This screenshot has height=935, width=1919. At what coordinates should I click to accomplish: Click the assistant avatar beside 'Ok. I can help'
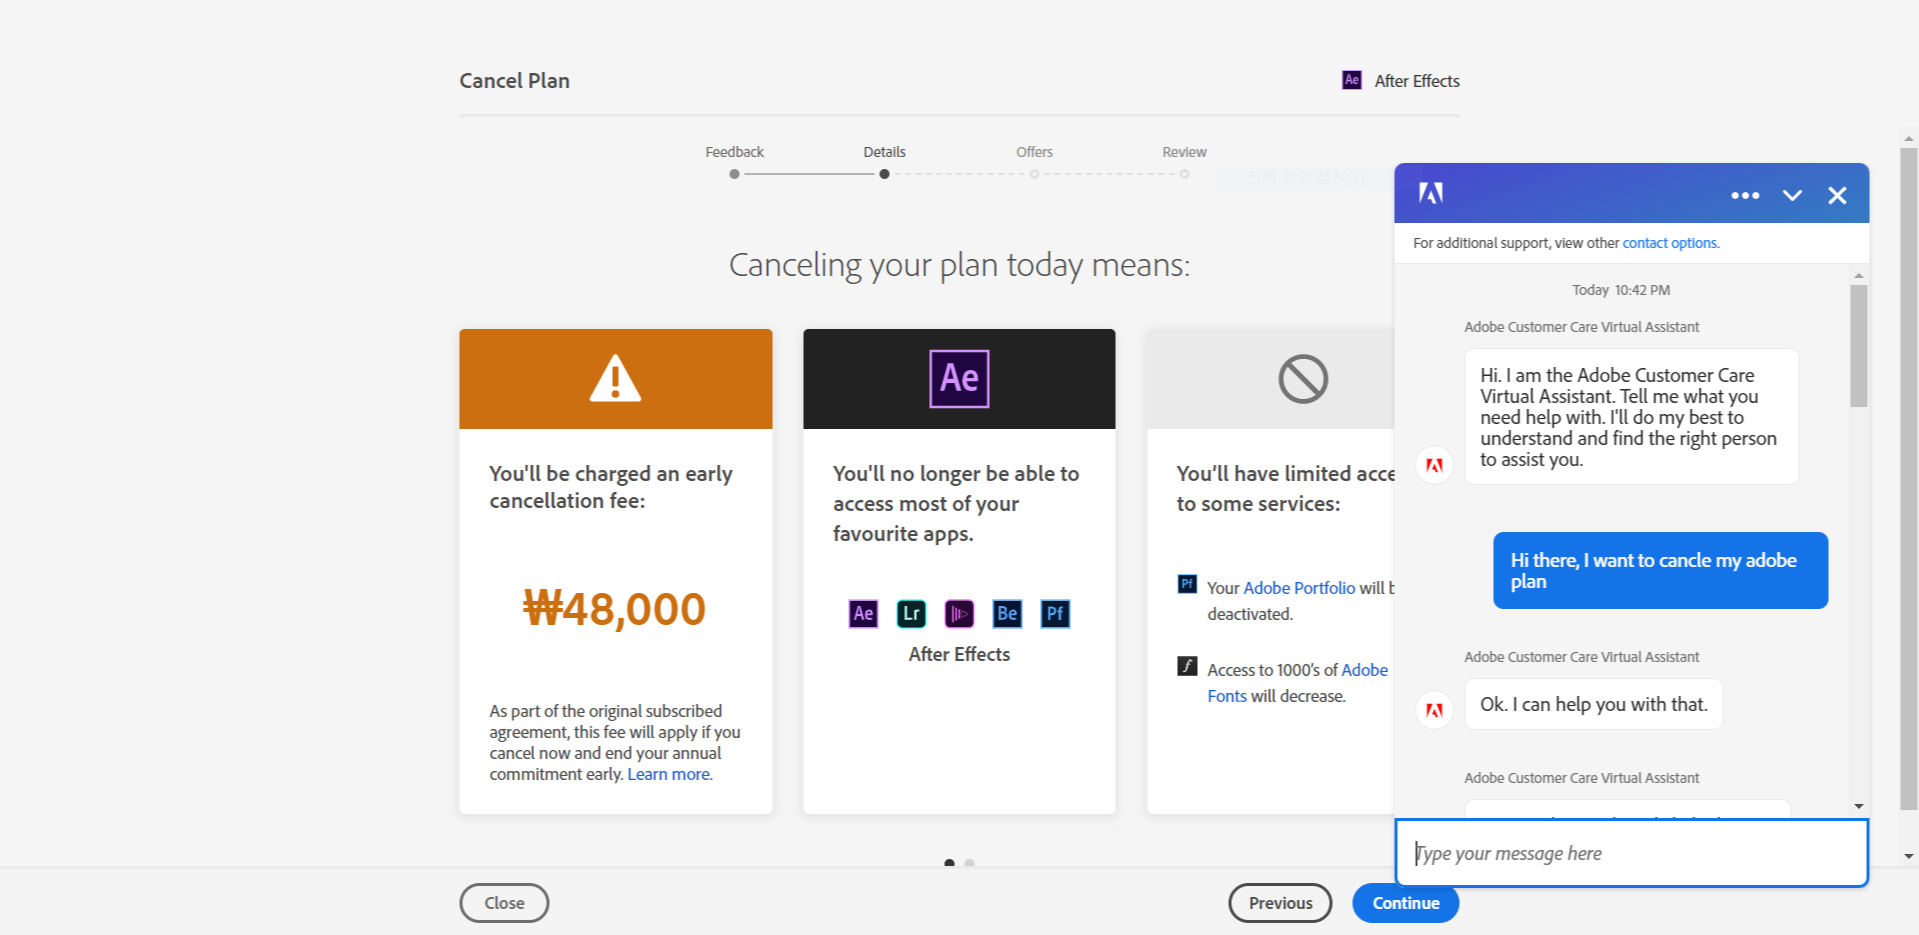[x=1434, y=710]
